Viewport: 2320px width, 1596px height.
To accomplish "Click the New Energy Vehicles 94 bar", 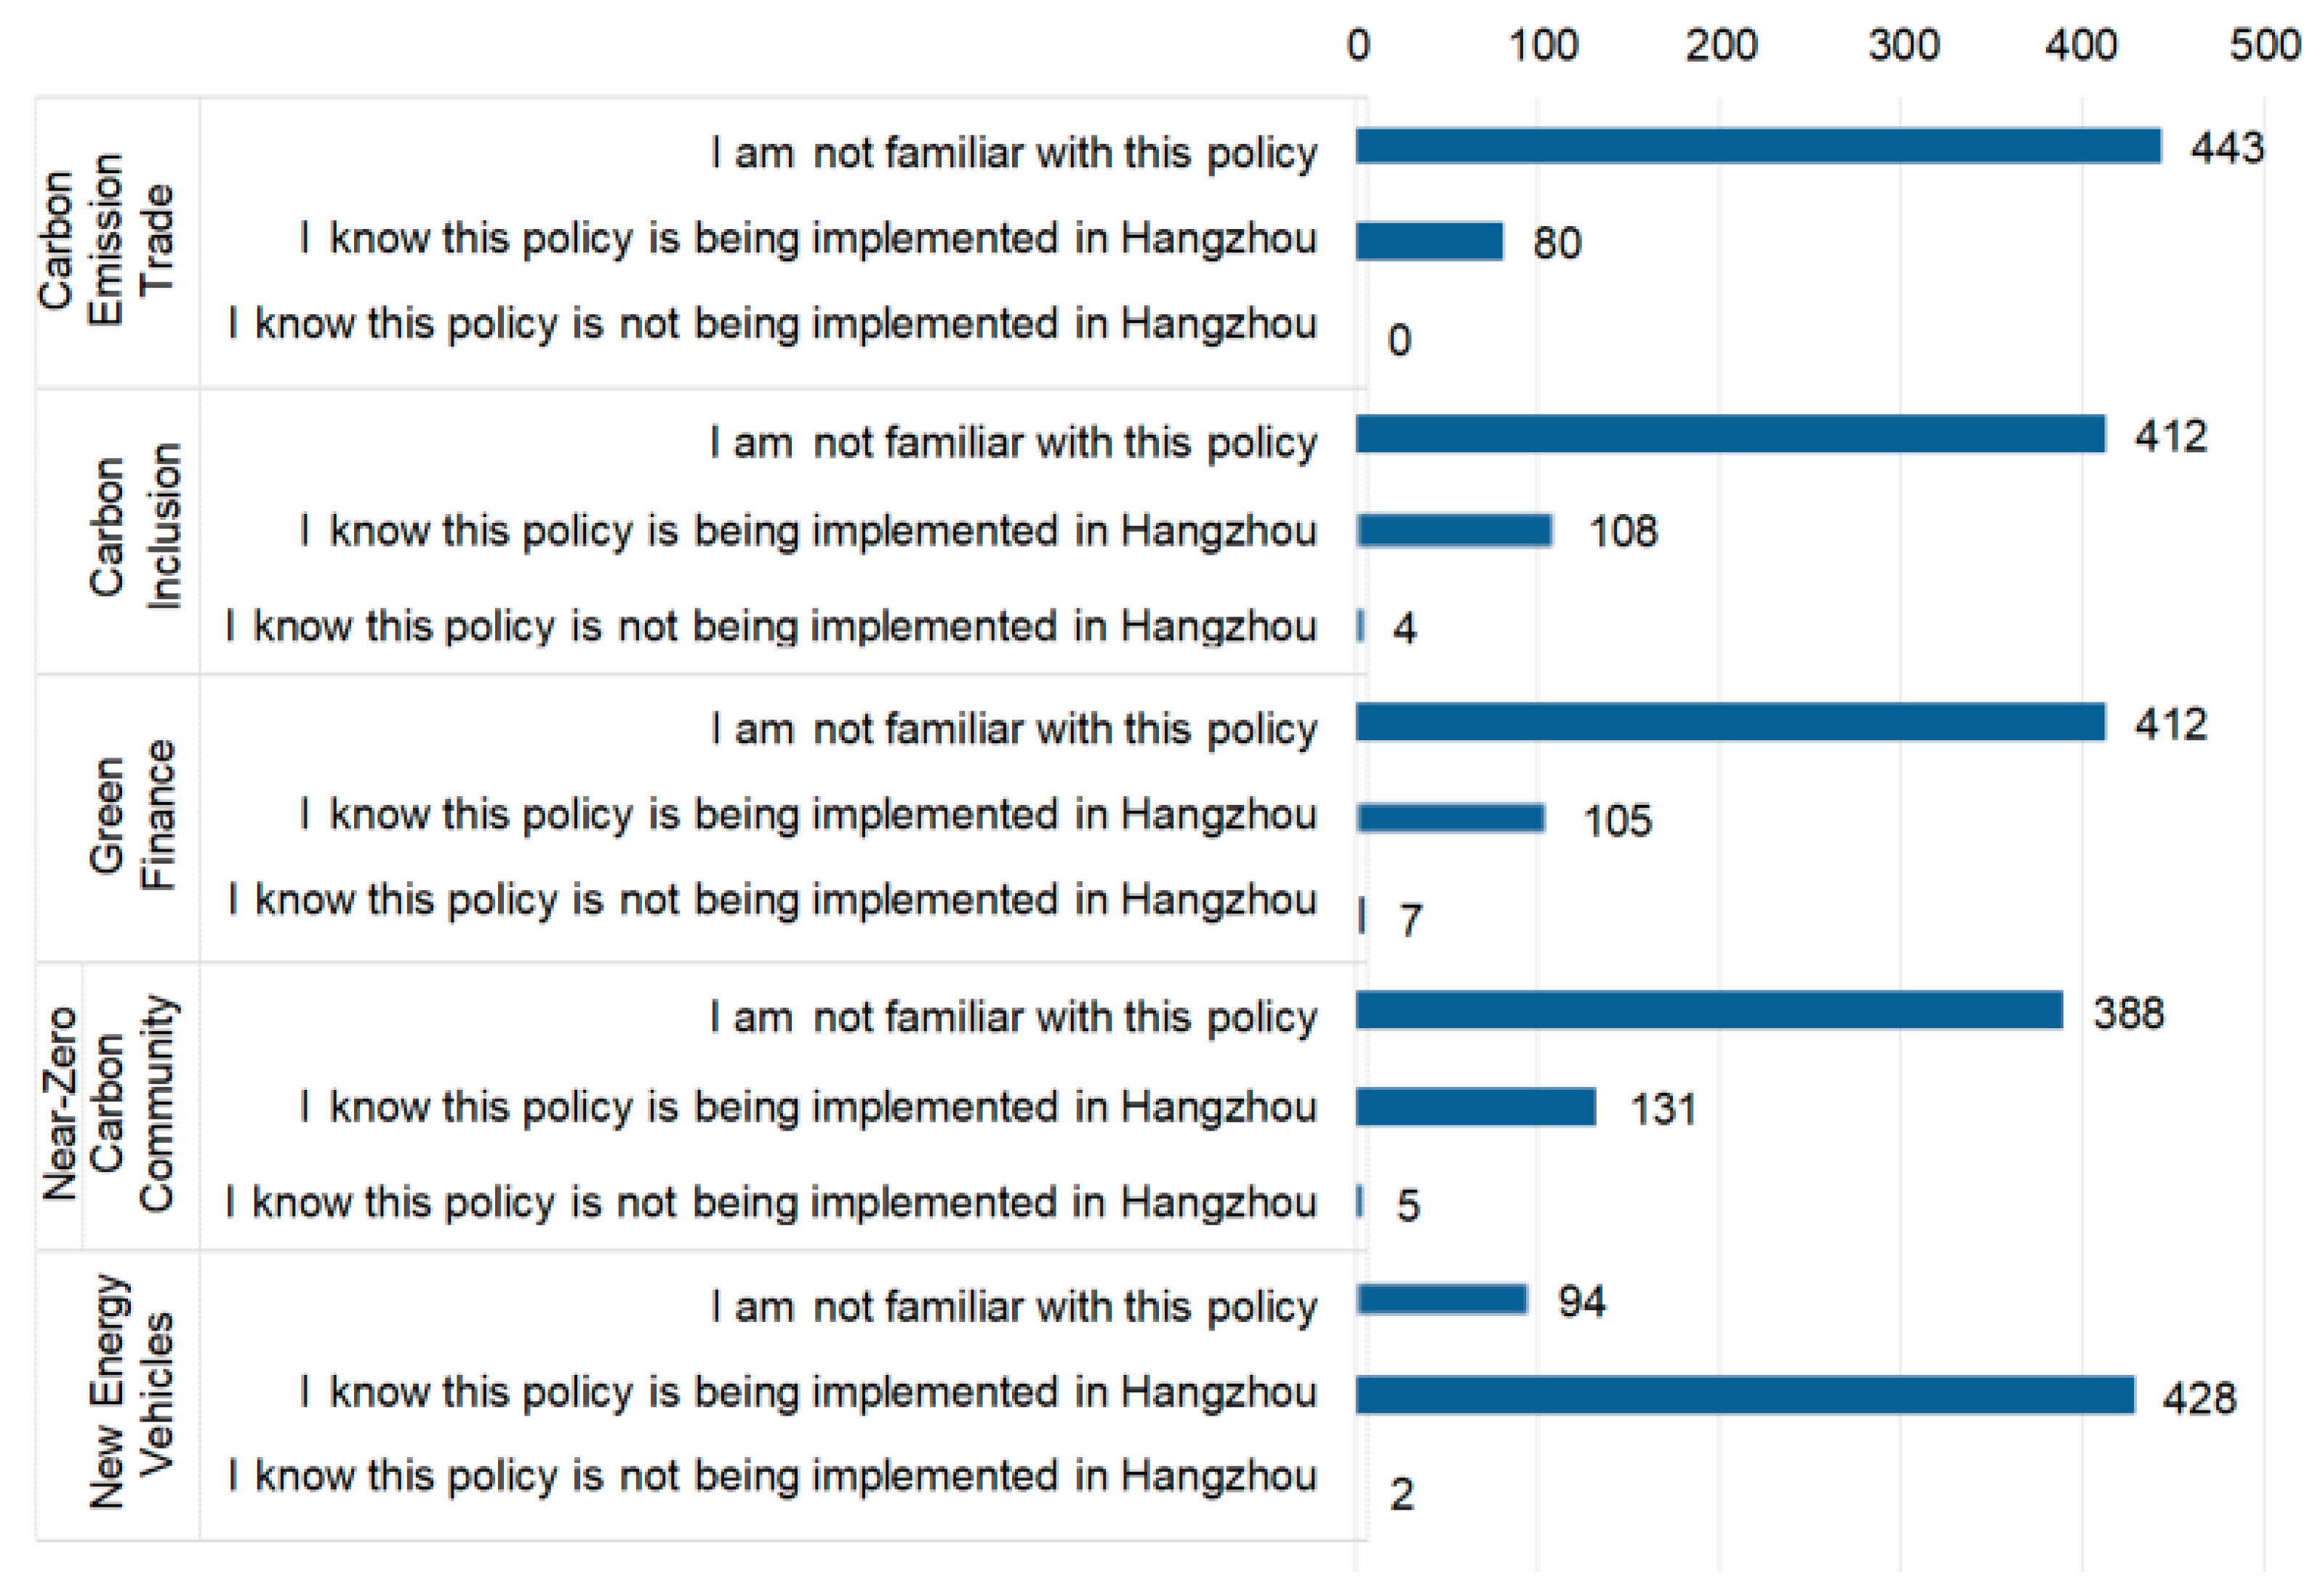I will 1442,1299.
